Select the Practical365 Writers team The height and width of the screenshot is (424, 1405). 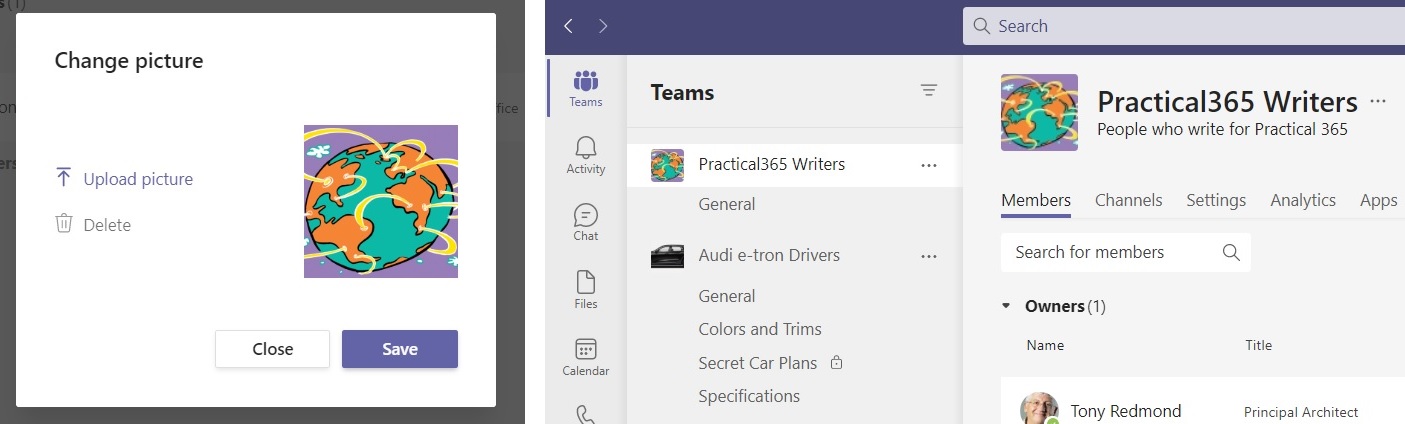tap(772, 165)
